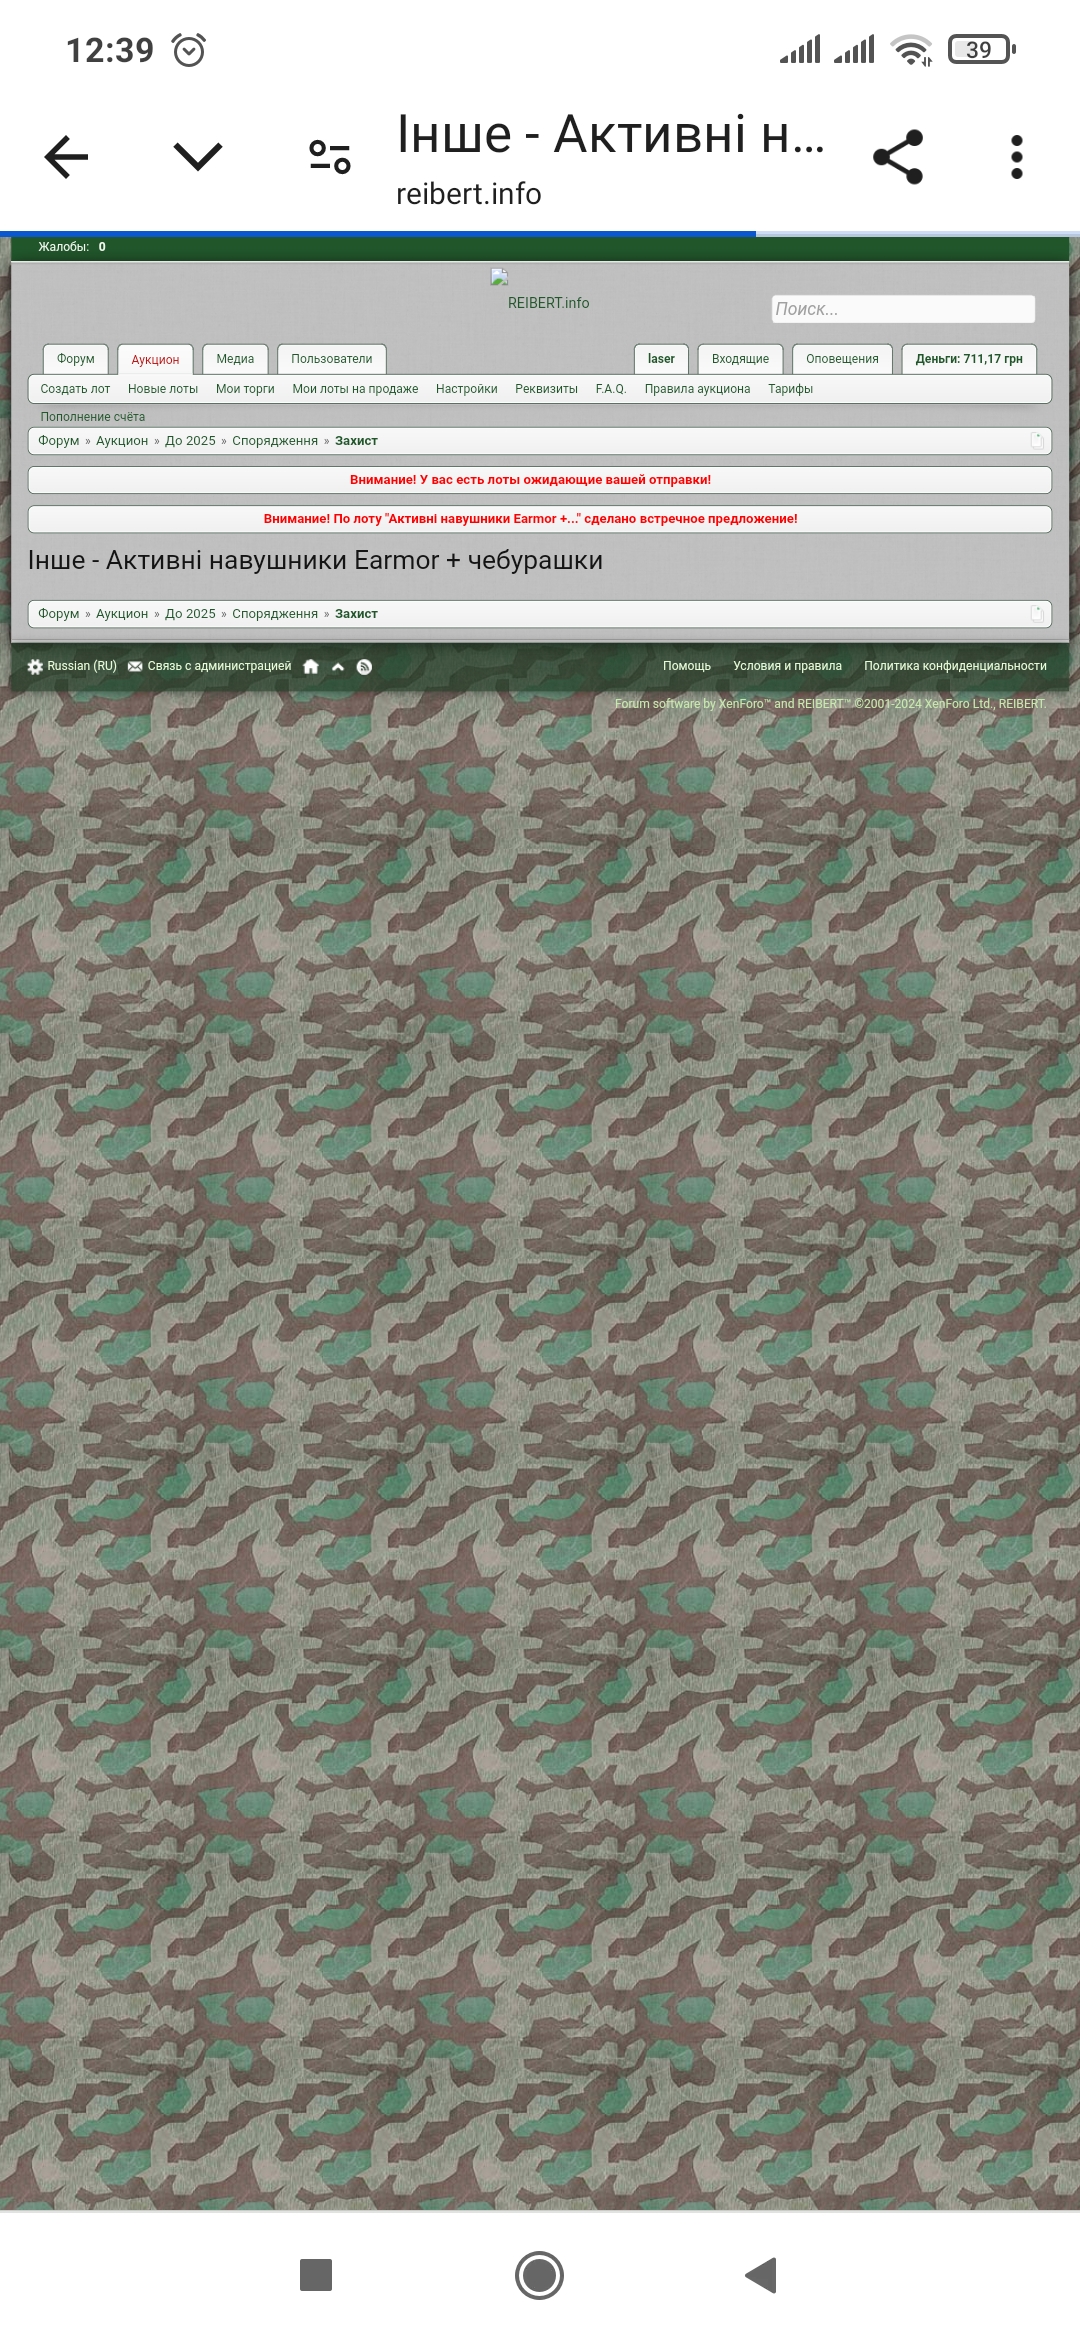Open the Входящие inbox tab
This screenshot has height=2340, width=1080.
click(x=740, y=359)
